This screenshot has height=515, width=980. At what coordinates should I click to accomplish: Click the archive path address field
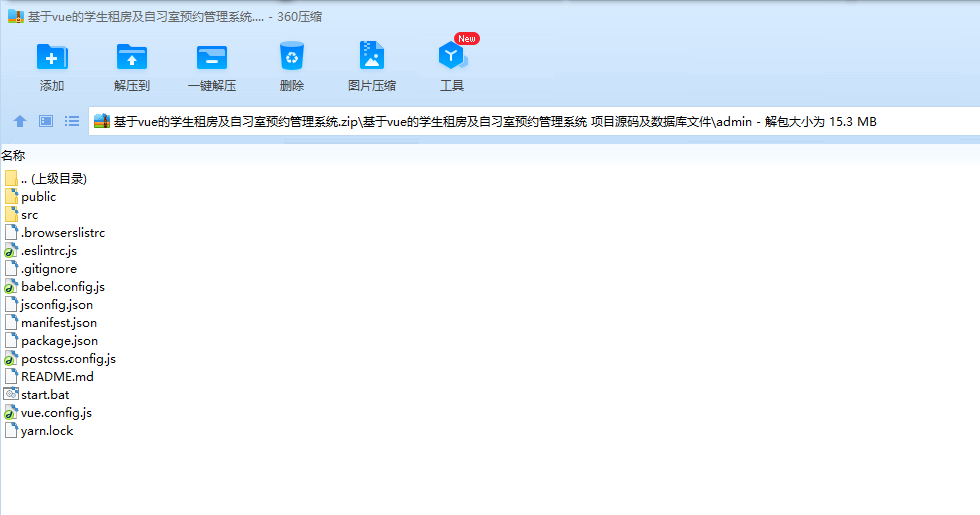coord(534,121)
